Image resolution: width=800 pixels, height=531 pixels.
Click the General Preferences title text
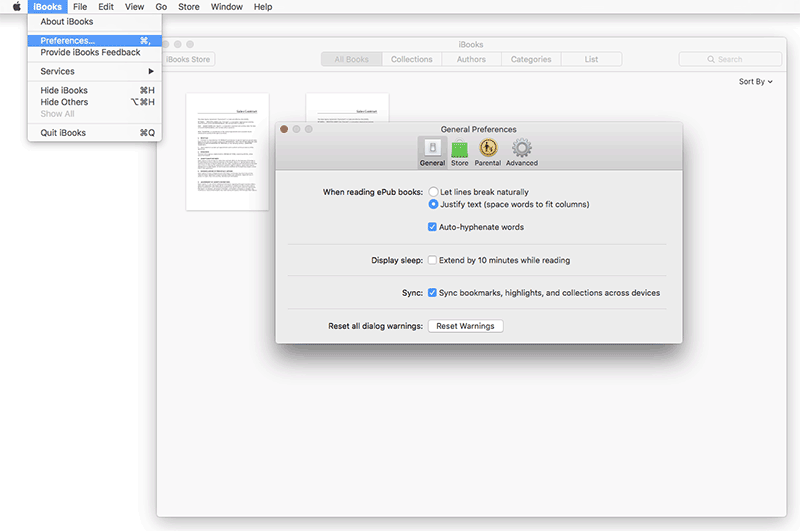click(x=479, y=130)
